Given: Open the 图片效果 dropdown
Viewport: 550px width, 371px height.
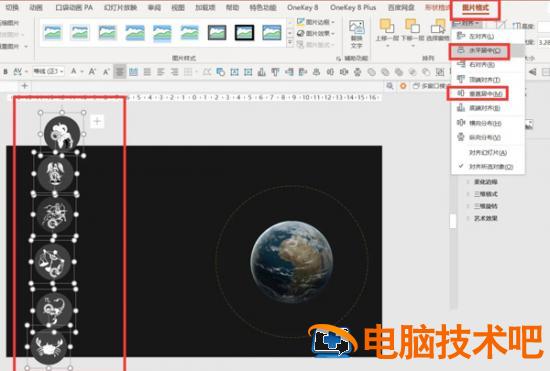Looking at the screenshot, I should 315,33.
